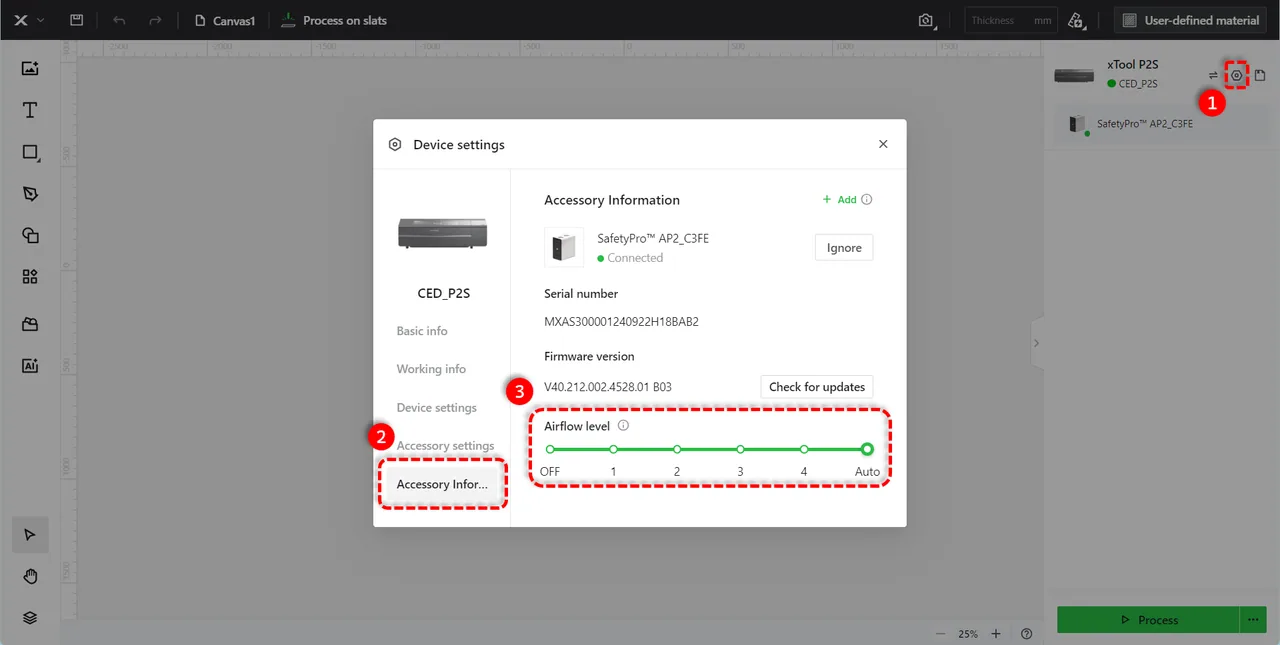This screenshot has width=1280, height=645.
Task: Select the Image import tool
Action: coord(30,68)
